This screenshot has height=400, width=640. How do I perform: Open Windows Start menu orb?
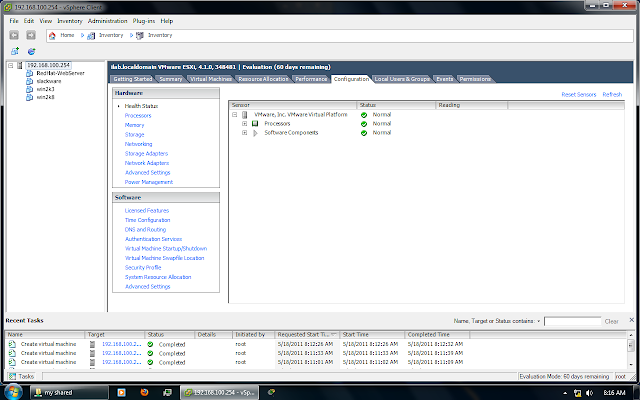click(13, 392)
